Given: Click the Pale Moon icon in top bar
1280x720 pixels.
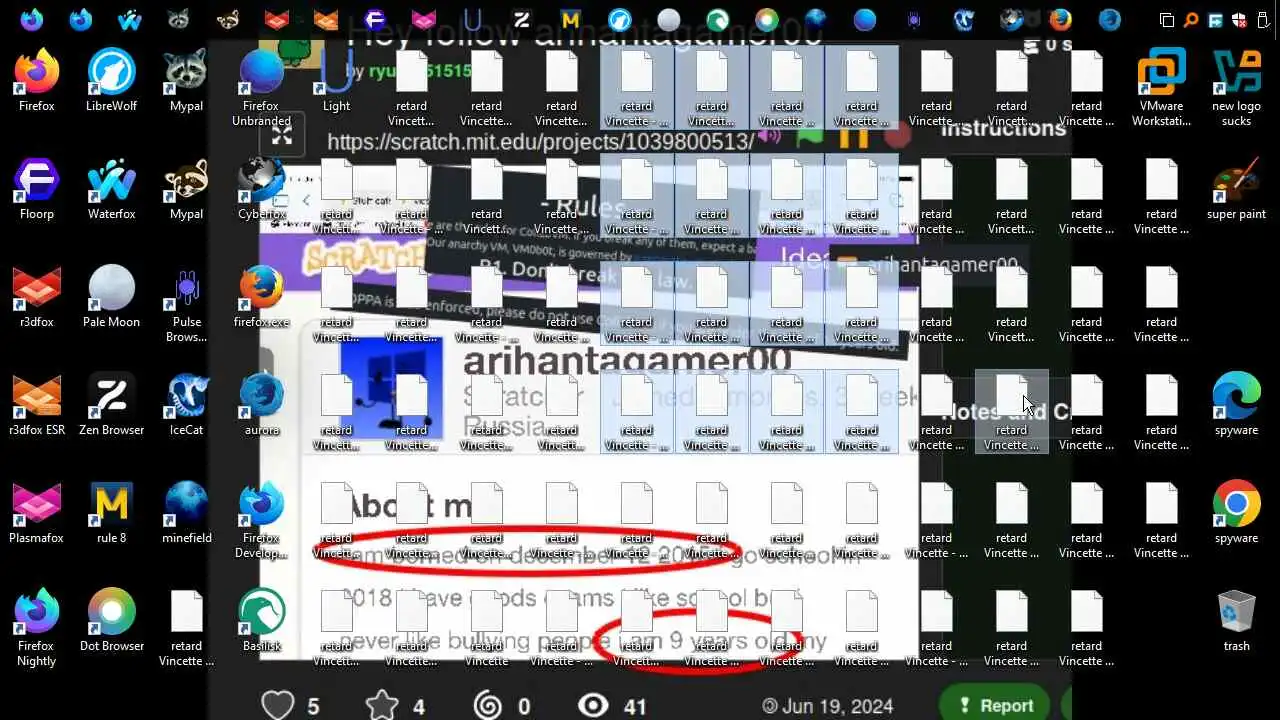Looking at the screenshot, I should (x=669, y=19).
